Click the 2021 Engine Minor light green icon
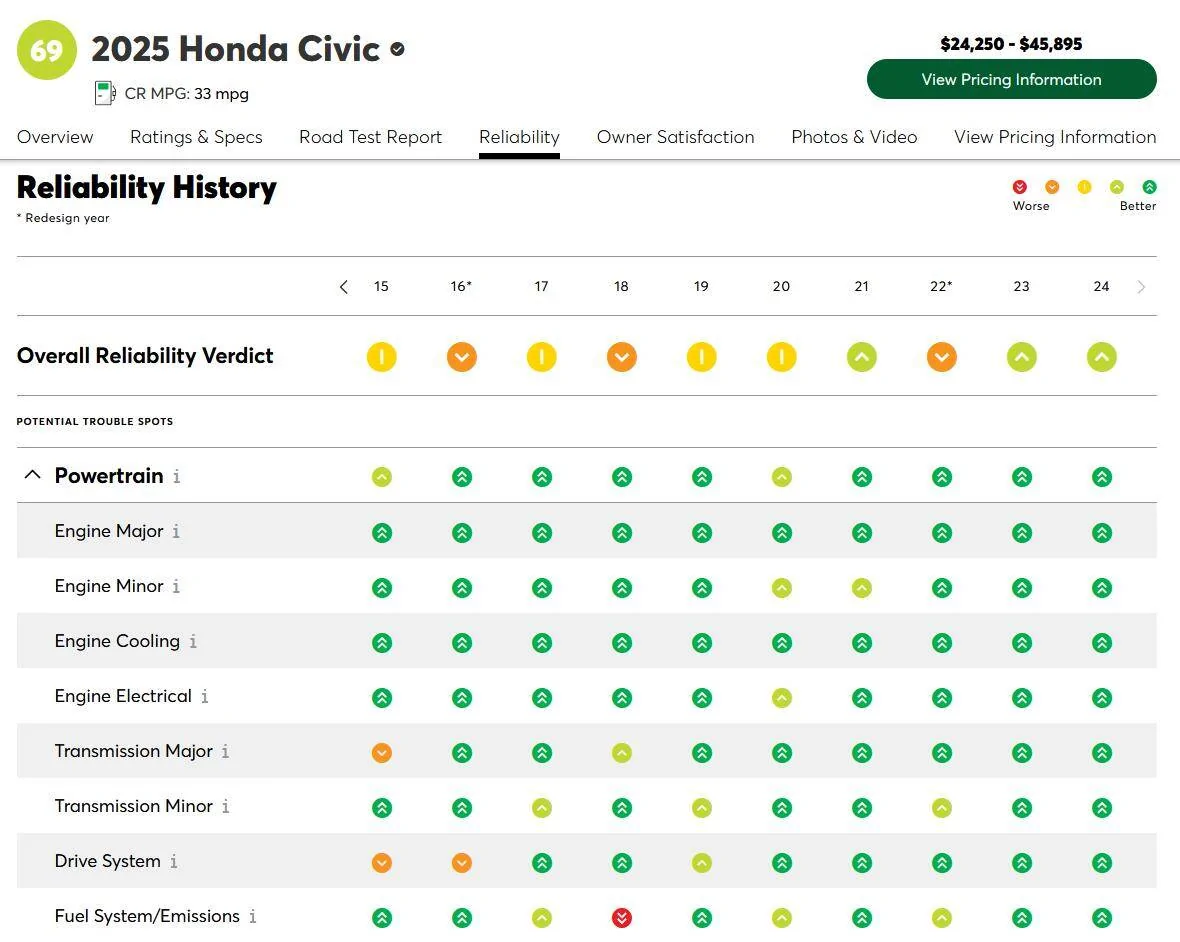Screen dimensions: 1180x942 click(x=862, y=588)
